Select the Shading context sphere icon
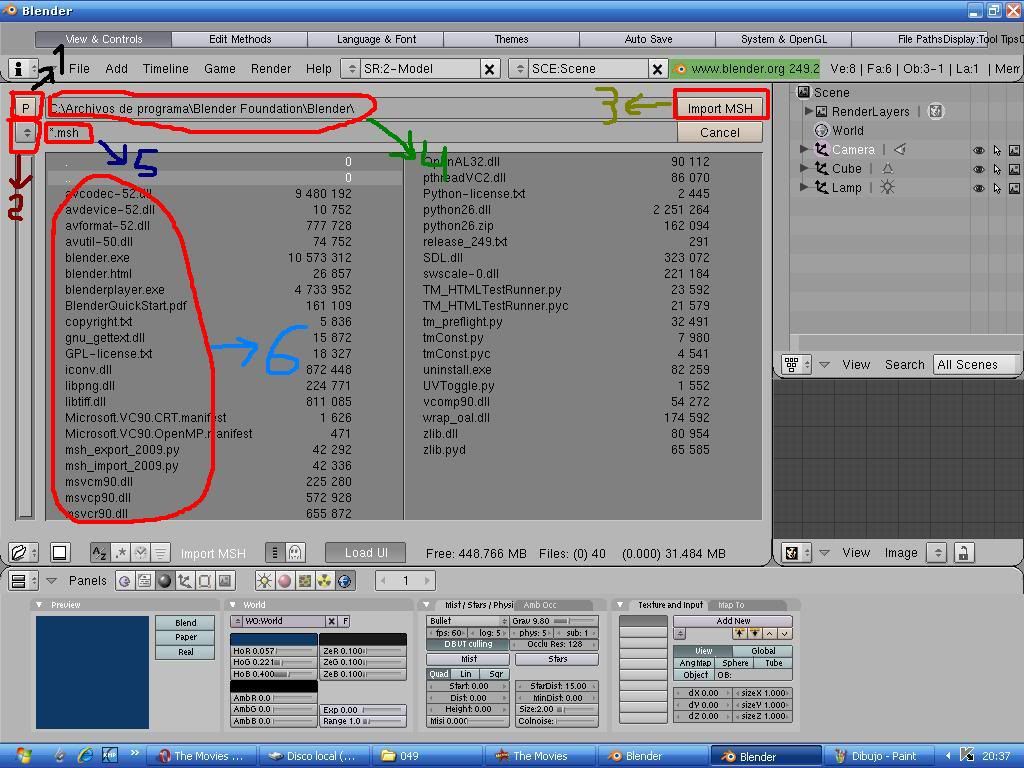This screenshot has width=1024, height=768. click(165, 581)
